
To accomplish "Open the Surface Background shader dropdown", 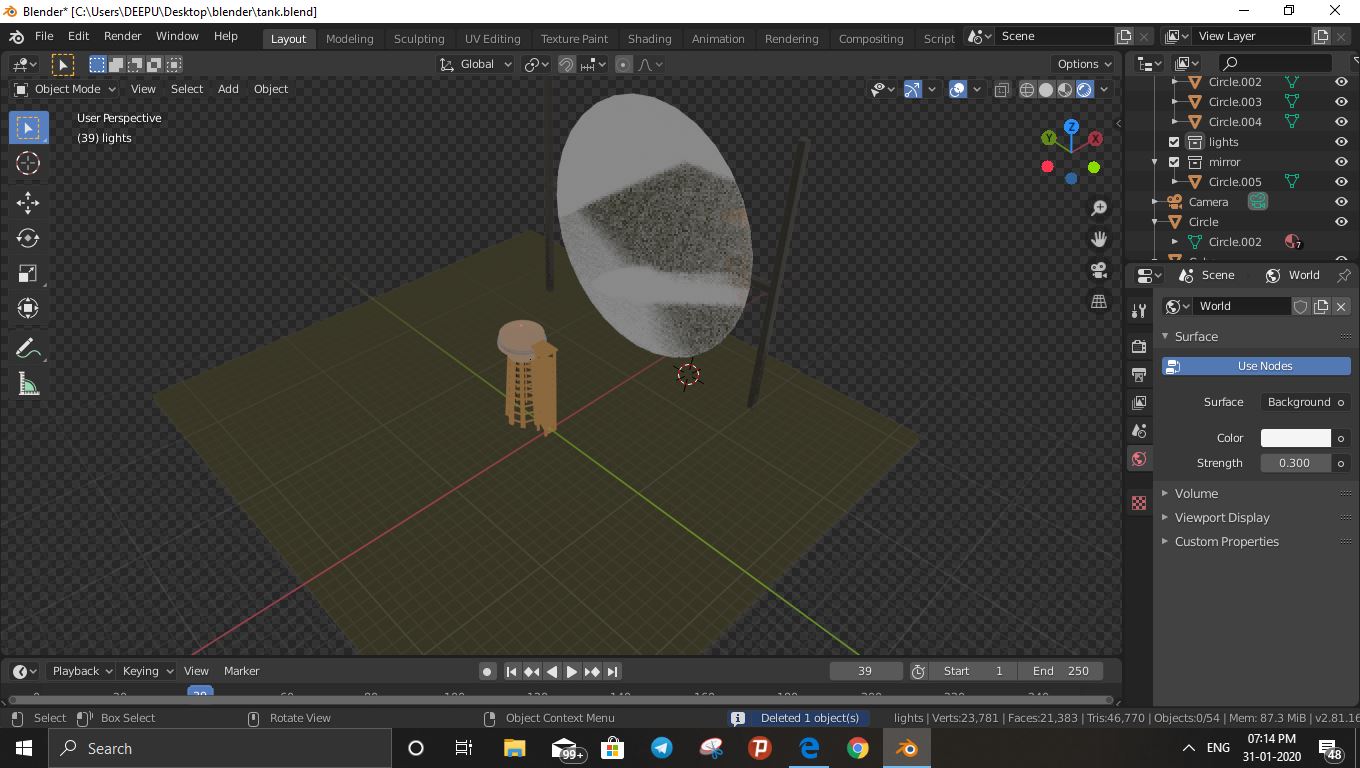I will [x=1299, y=402].
